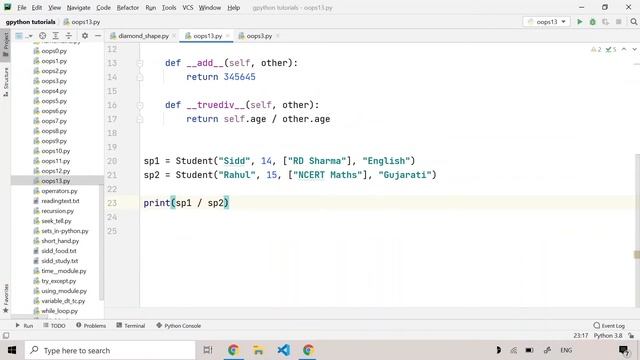Viewport: 640px width, 360px height.
Task: Open the Run tool window
Action: click(x=24, y=326)
